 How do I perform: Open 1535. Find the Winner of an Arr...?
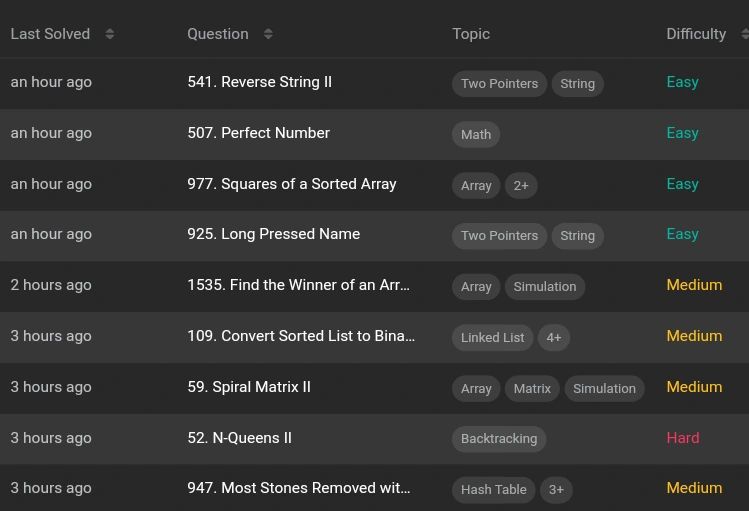click(x=299, y=285)
